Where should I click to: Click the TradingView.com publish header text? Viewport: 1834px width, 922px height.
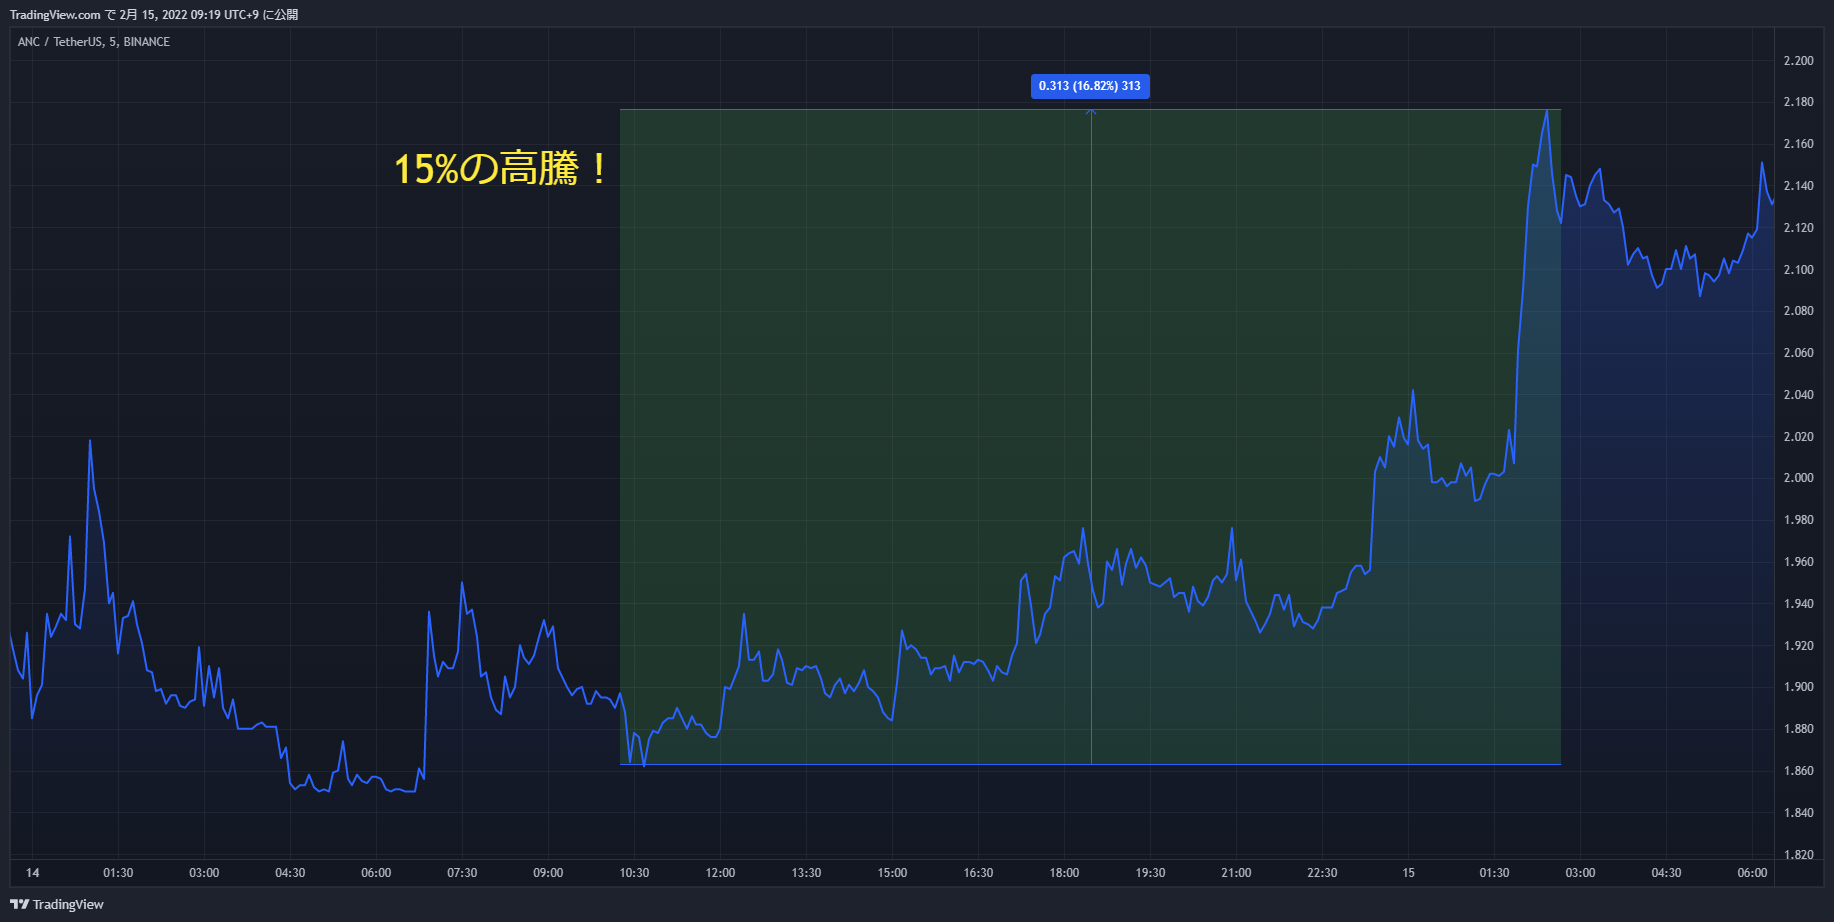click(154, 15)
